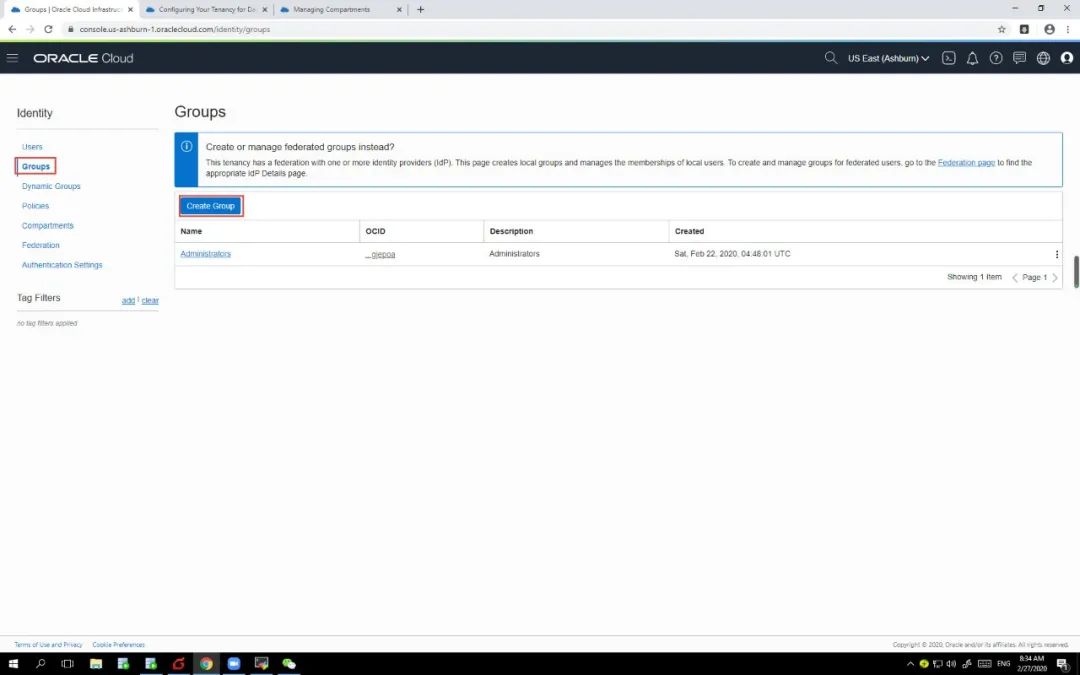1080x675 pixels.
Task: Open the Windows Start menu
Action: pyautogui.click(x=13, y=664)
